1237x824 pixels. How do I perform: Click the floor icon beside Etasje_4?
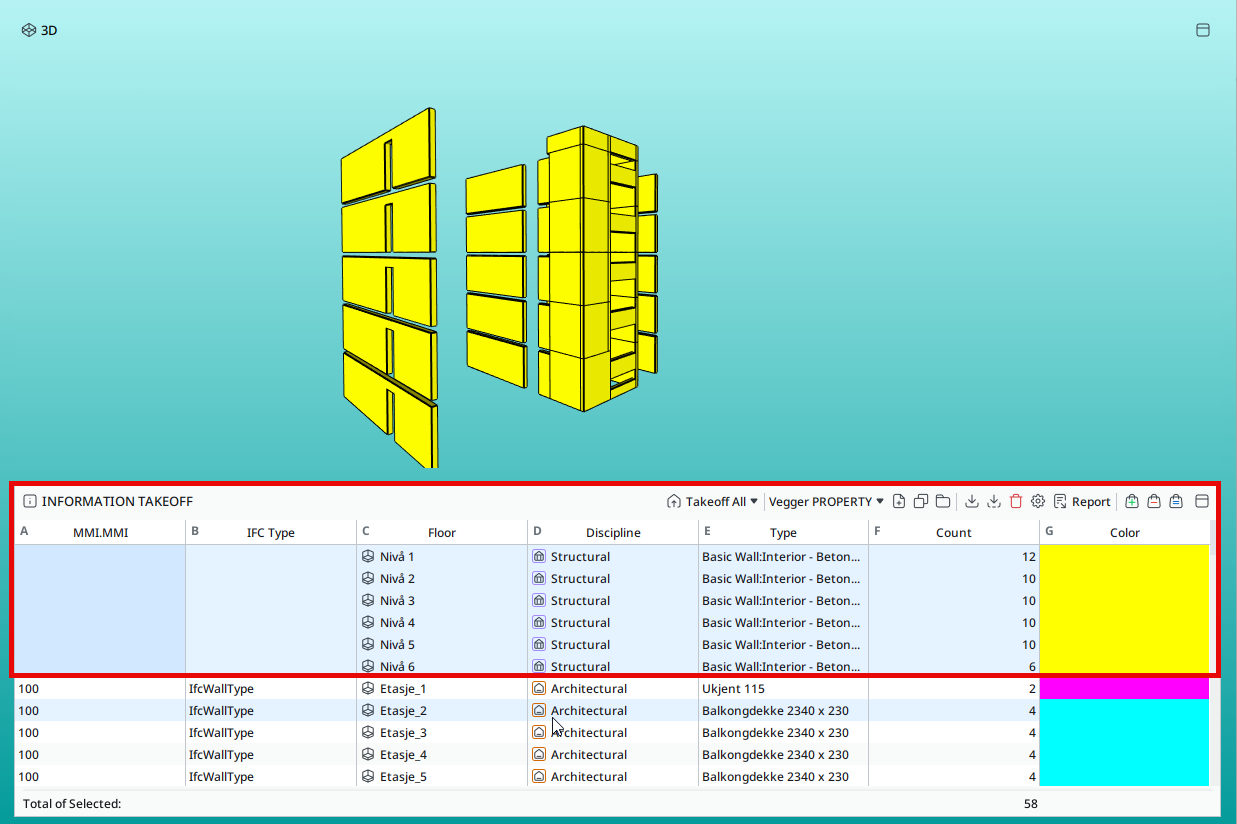[x=368, y=755]
